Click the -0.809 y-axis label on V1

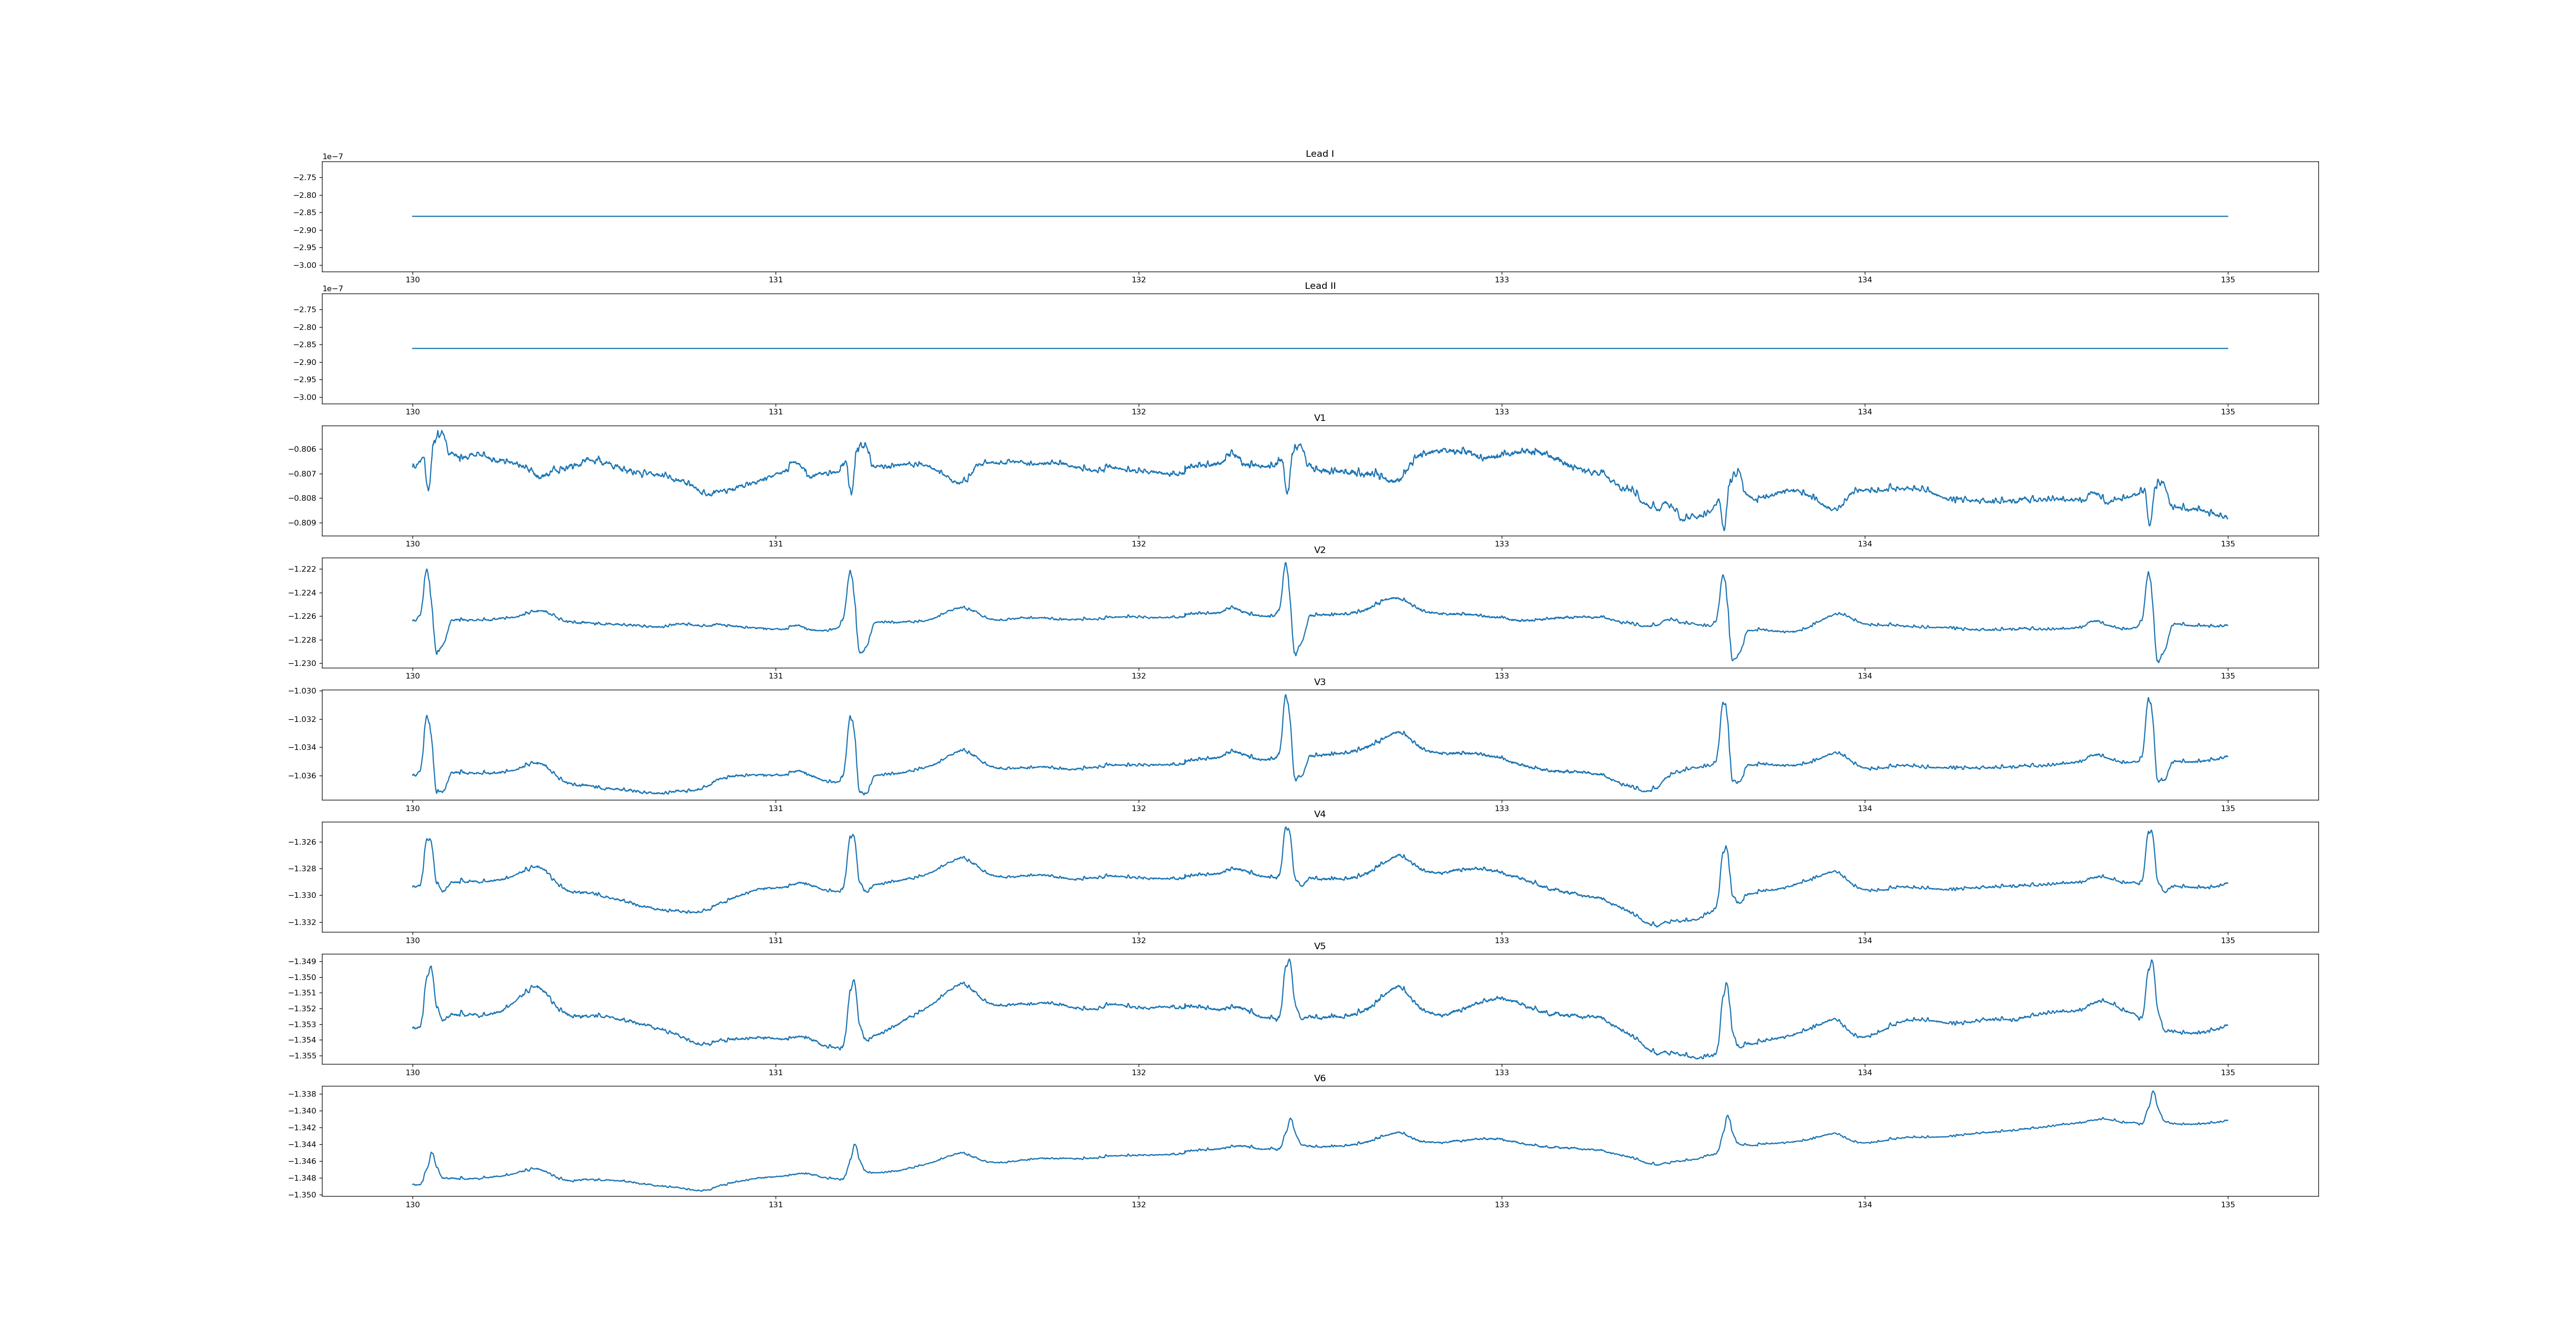tap(303, 523)
